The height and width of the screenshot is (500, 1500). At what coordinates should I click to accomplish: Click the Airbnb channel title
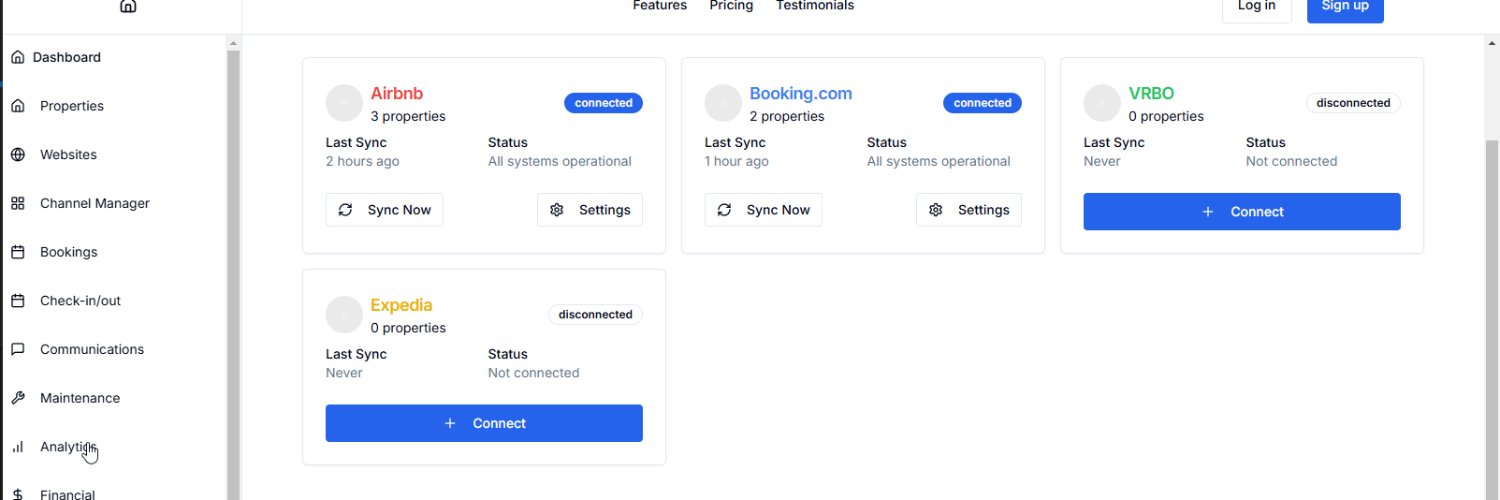tap(397, 94)
